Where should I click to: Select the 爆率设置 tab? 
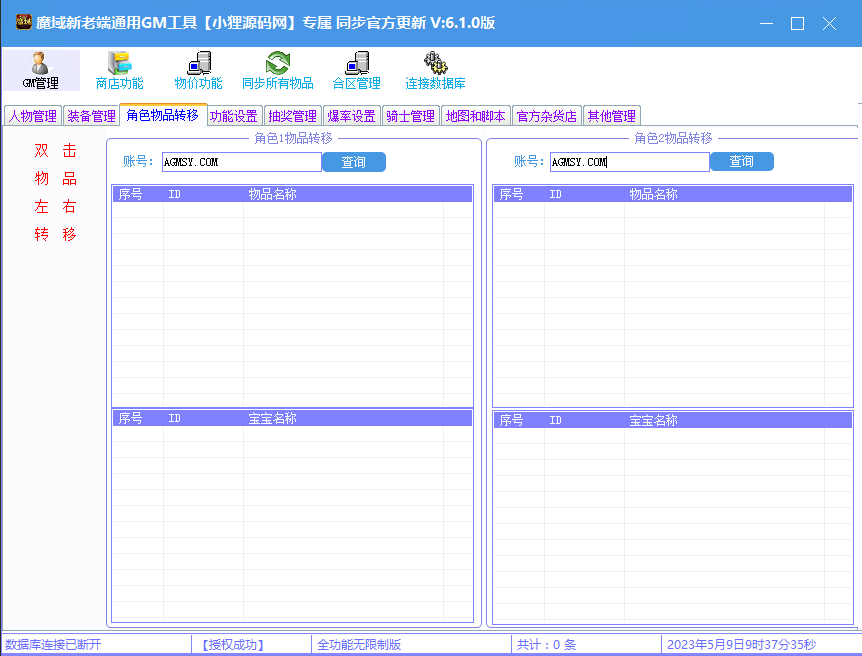[x=351, y=116]
